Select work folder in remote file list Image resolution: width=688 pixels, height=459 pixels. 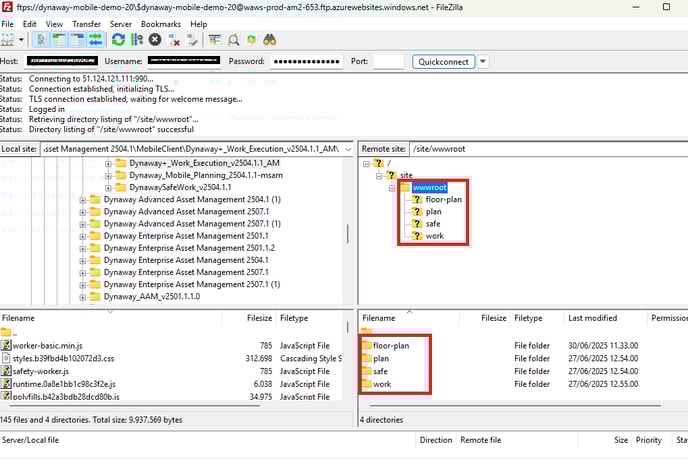[382, 384]
